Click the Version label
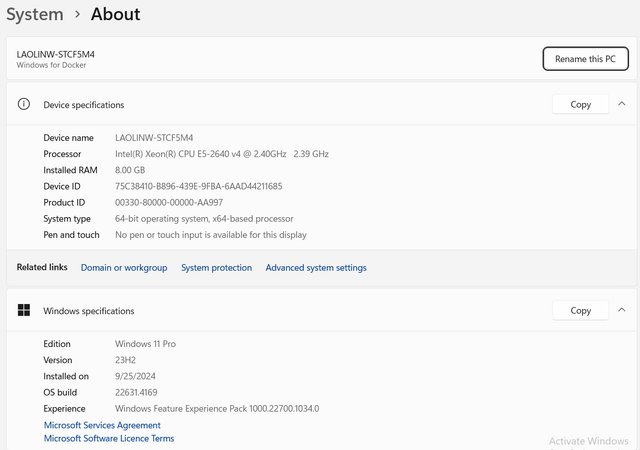This screenshot has width=640, height=450. 58,360
